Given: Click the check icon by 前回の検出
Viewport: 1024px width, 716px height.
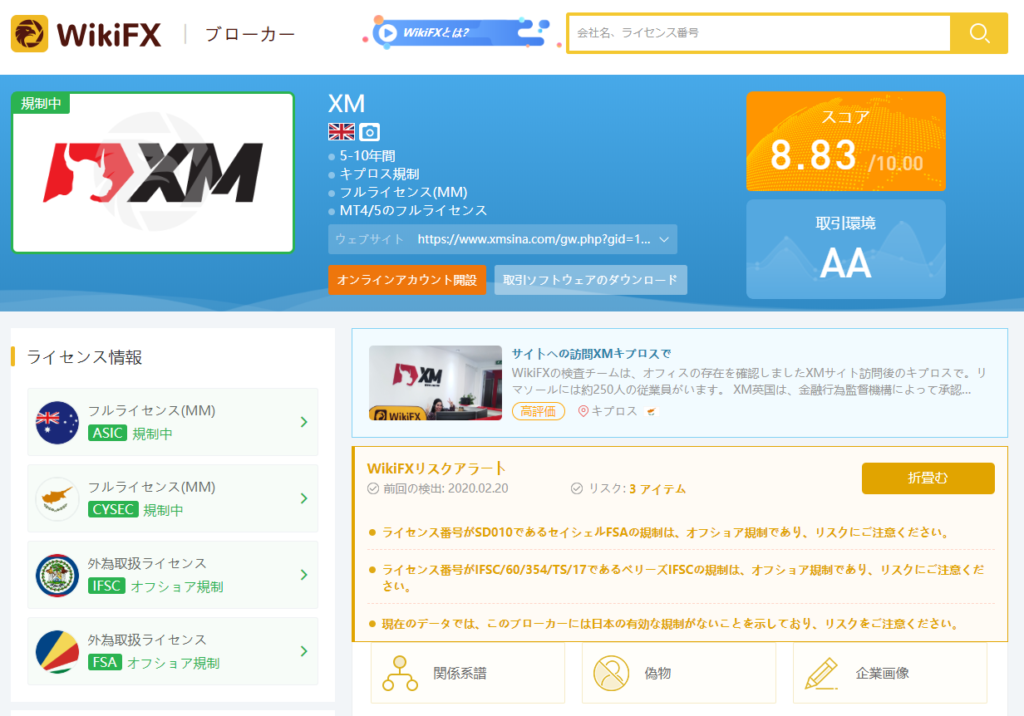Looking at the screenshot, I should click(373, 489).
